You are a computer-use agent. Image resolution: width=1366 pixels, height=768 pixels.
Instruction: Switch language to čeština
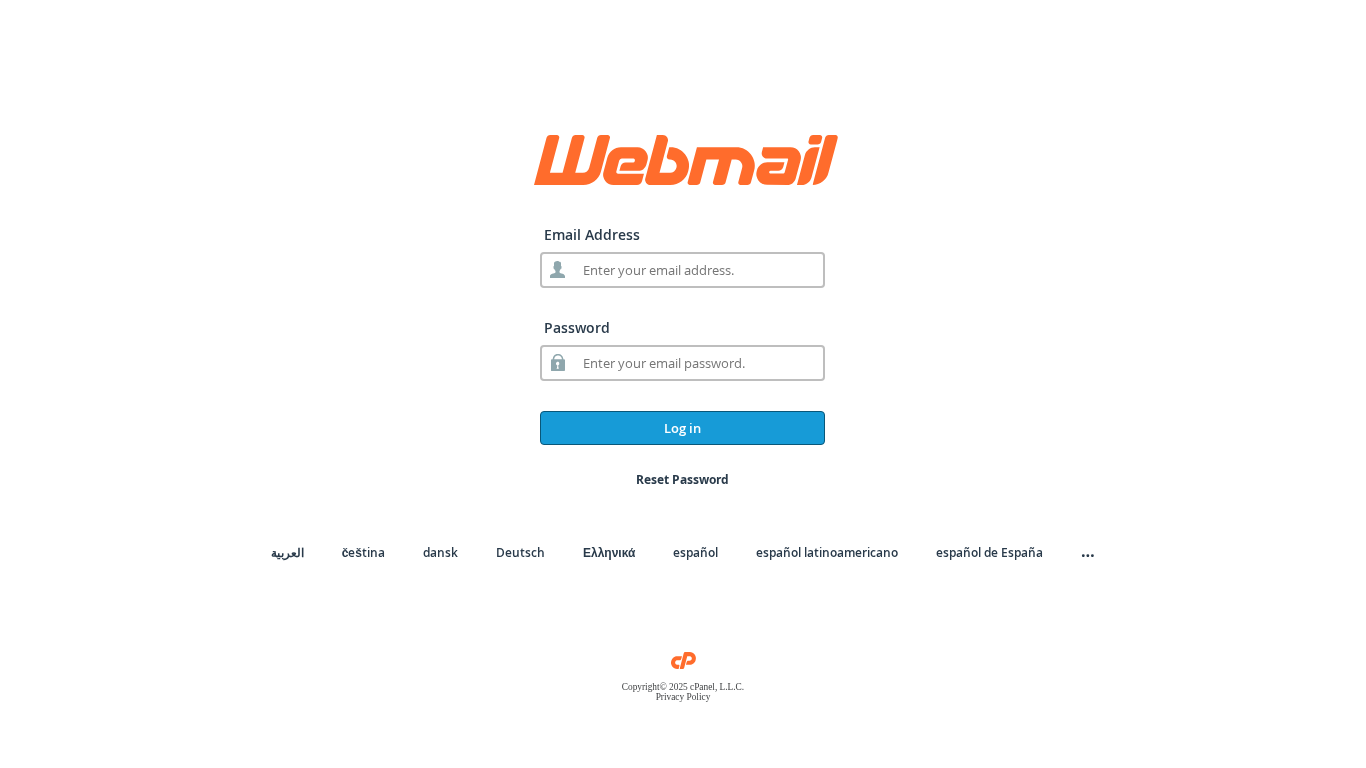(x=363, y=553)
